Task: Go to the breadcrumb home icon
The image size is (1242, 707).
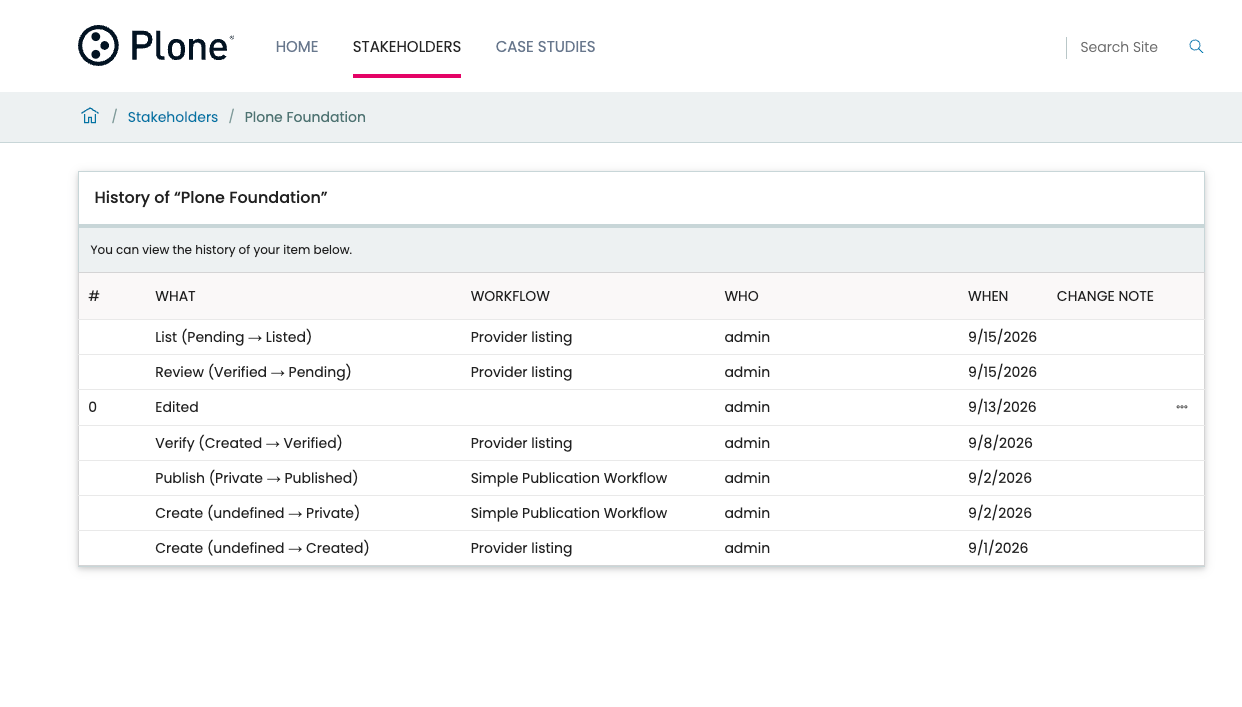Action: pyautogui.click(x=90, y=116)
